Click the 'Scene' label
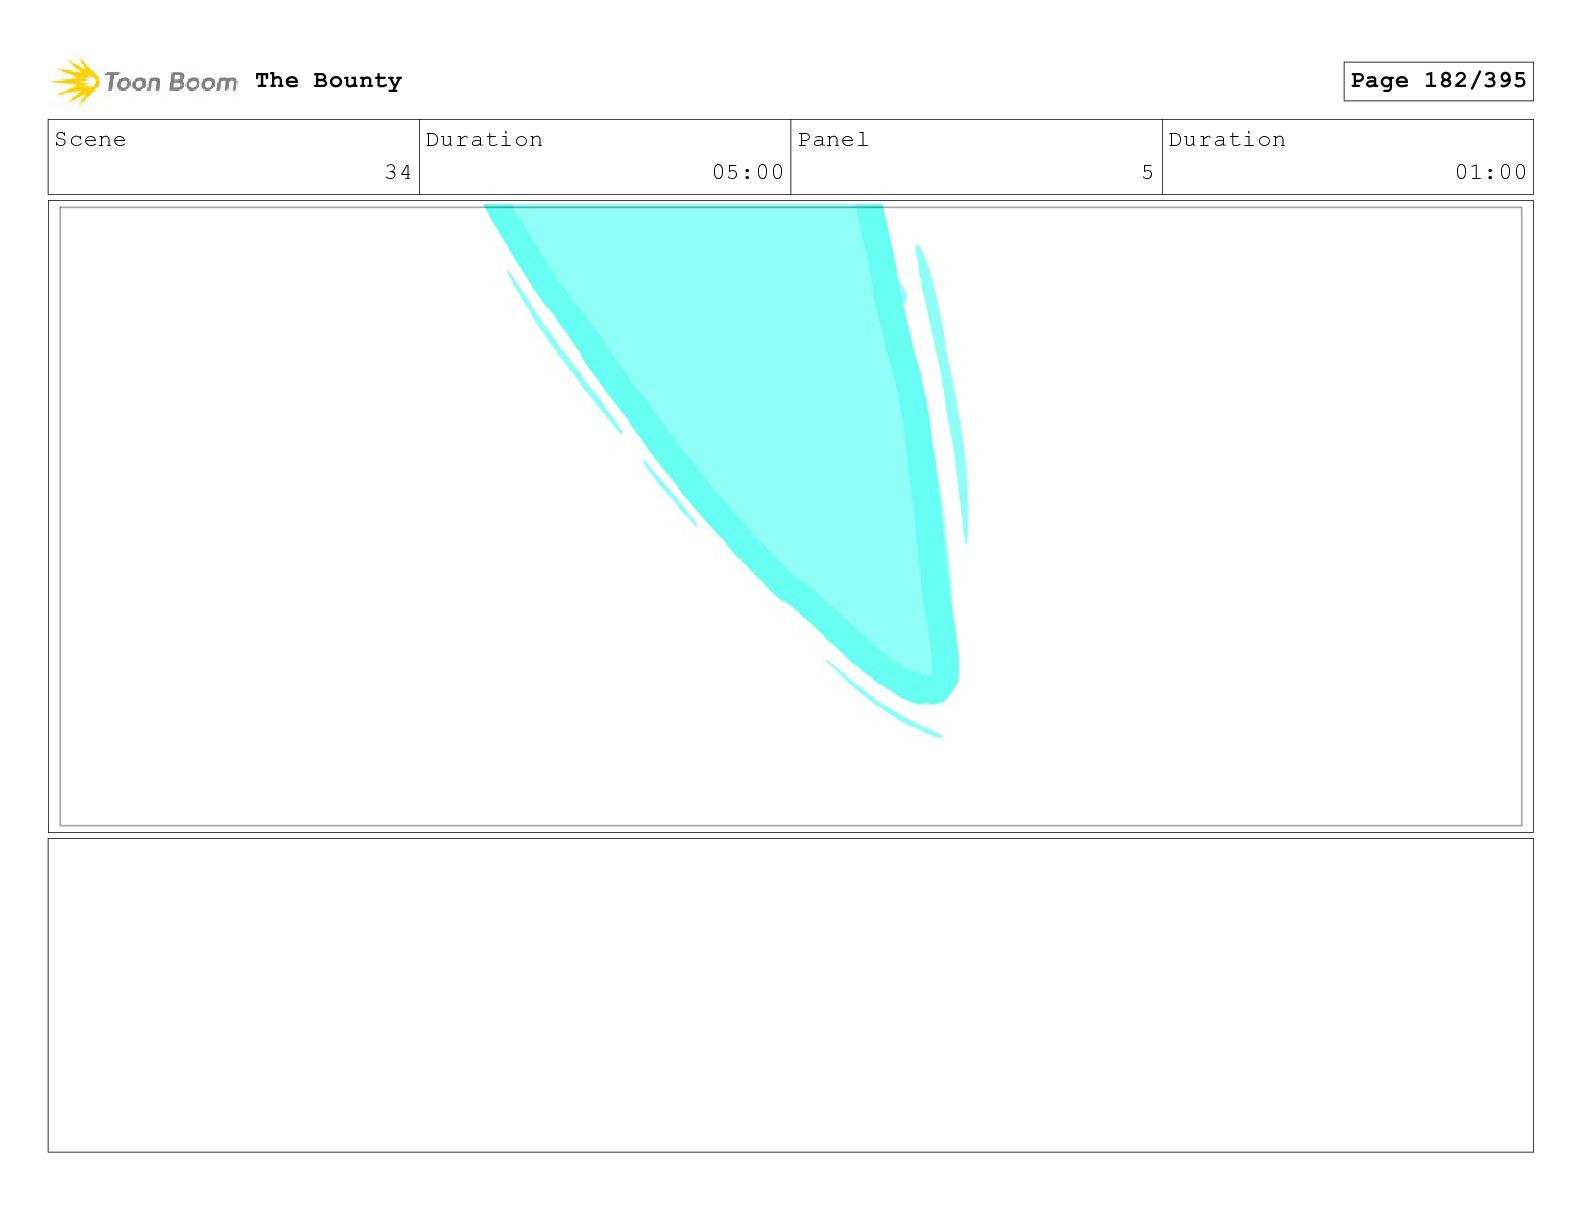Image resolution: width=1584 pixels, height=1224 pixels. pos(90,140)
